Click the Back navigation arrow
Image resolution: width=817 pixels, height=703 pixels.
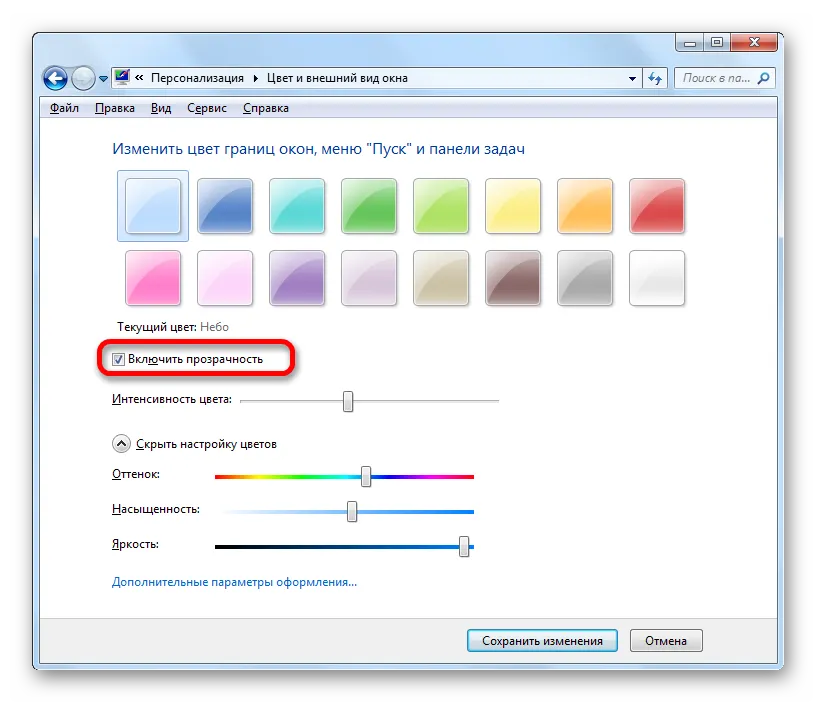click(x=55, y=79)
